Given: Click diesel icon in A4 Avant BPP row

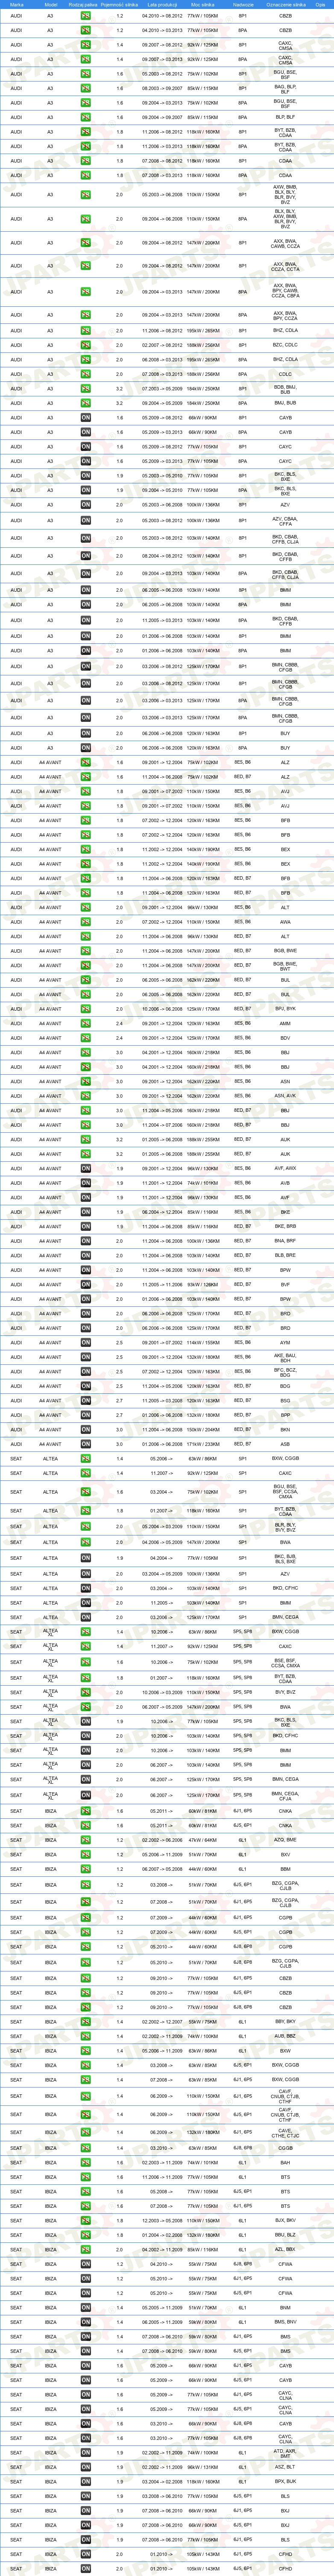Looking at the screenshot, I should pos(85,1415).
